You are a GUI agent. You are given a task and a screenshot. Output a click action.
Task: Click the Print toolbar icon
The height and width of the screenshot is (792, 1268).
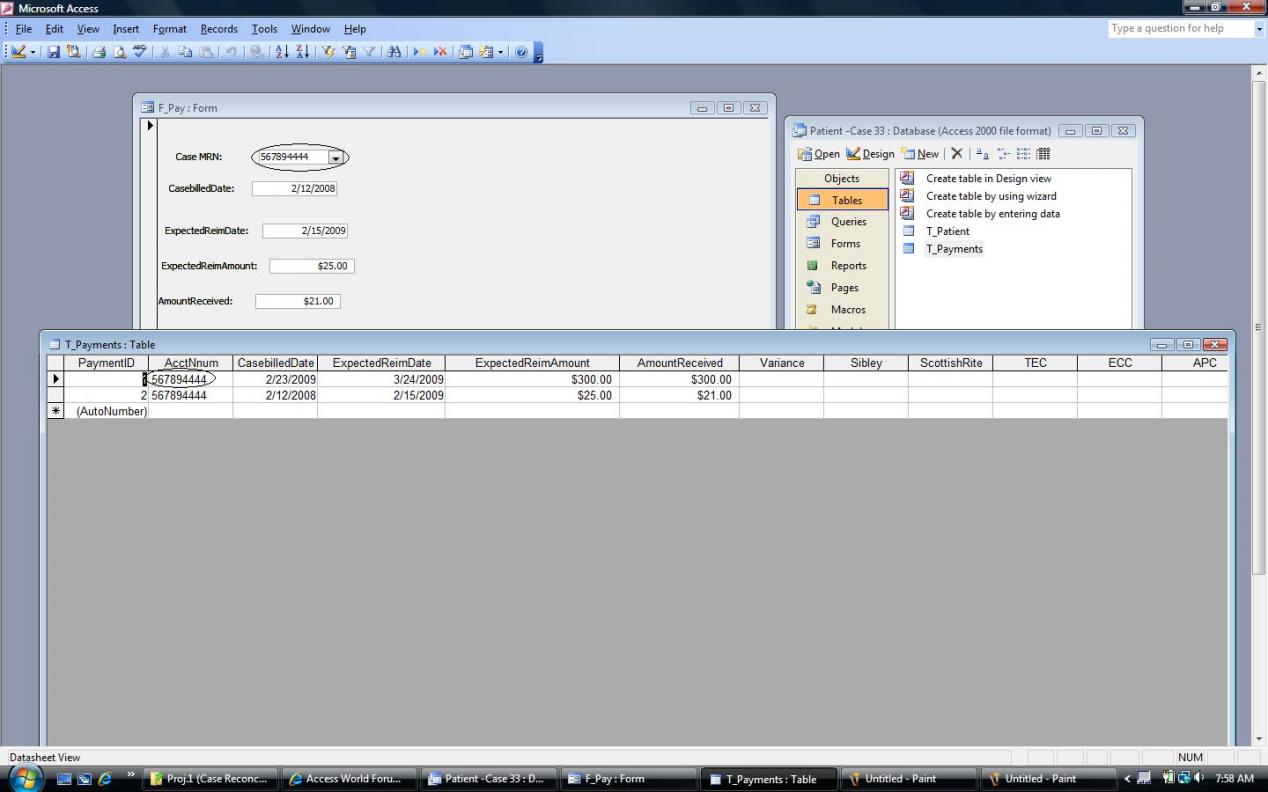click(99, 52)
